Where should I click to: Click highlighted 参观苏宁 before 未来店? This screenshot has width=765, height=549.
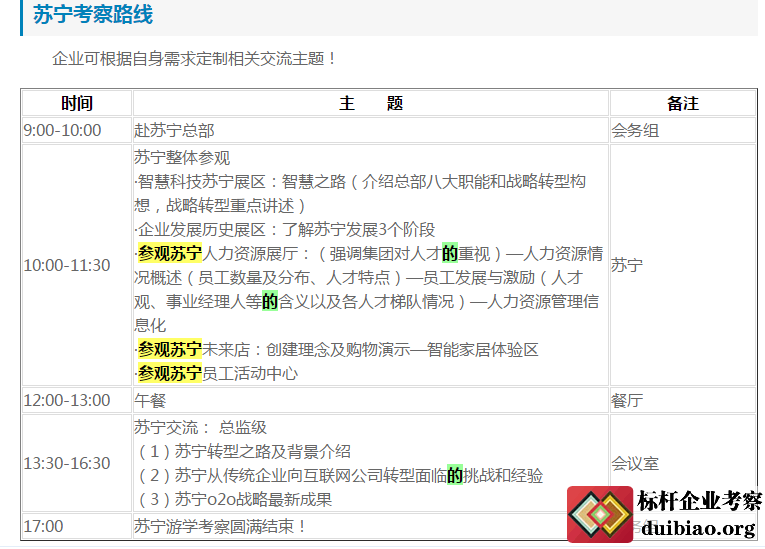(170, 349)
